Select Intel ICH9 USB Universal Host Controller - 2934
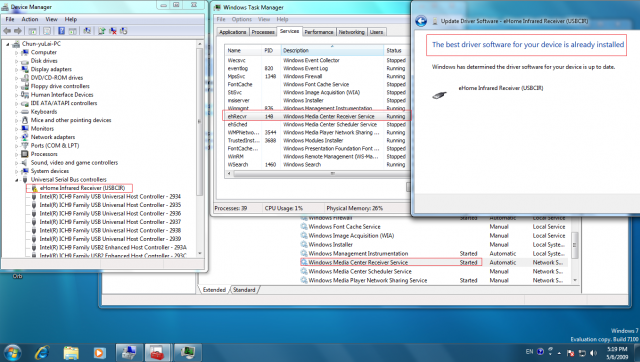The image size is (640, 362). pos(110,197)
